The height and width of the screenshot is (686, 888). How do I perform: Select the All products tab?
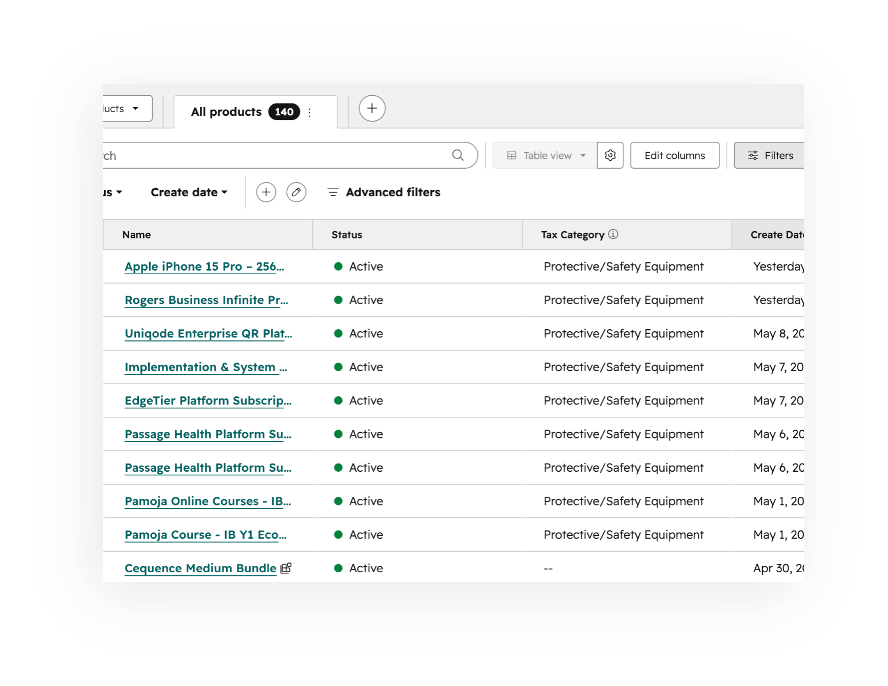[x=255, y=112]
